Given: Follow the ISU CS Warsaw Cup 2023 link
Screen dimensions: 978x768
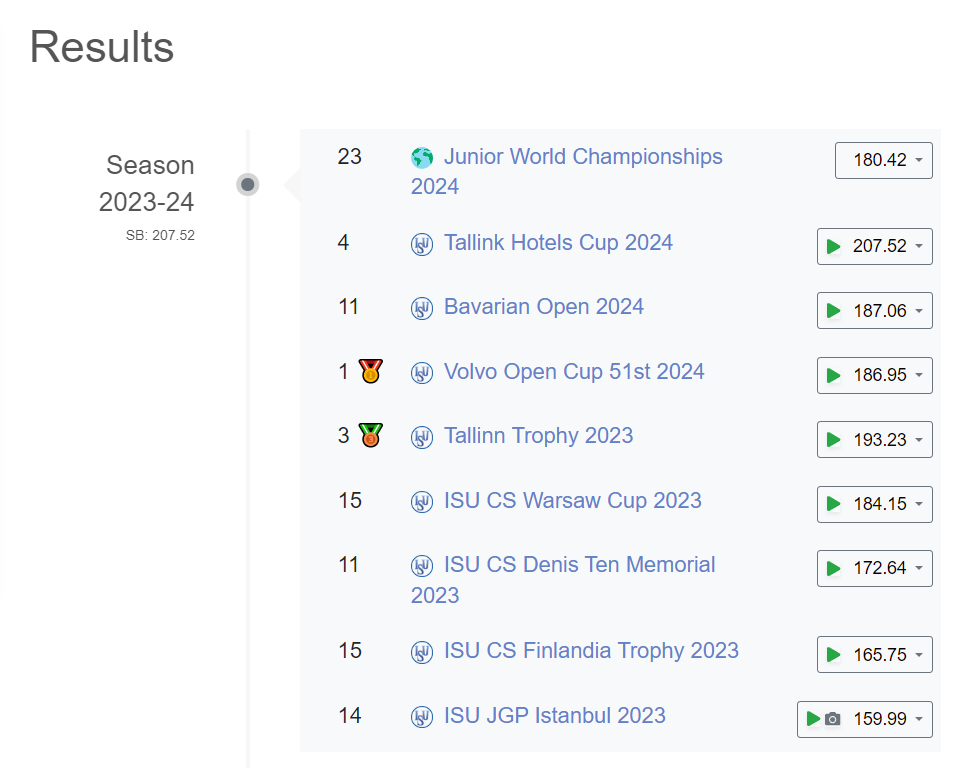Looking at the screenshot, I should [573, 500].
